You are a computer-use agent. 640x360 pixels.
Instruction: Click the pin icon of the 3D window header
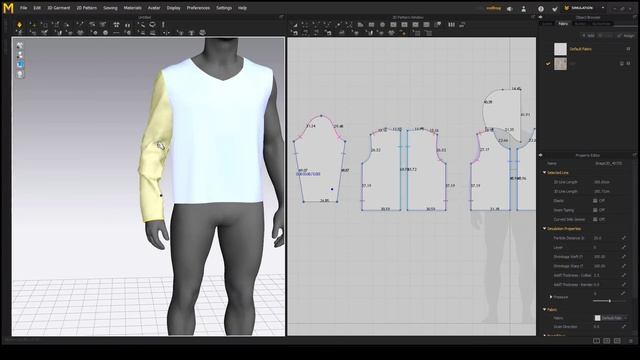(281, 17)
